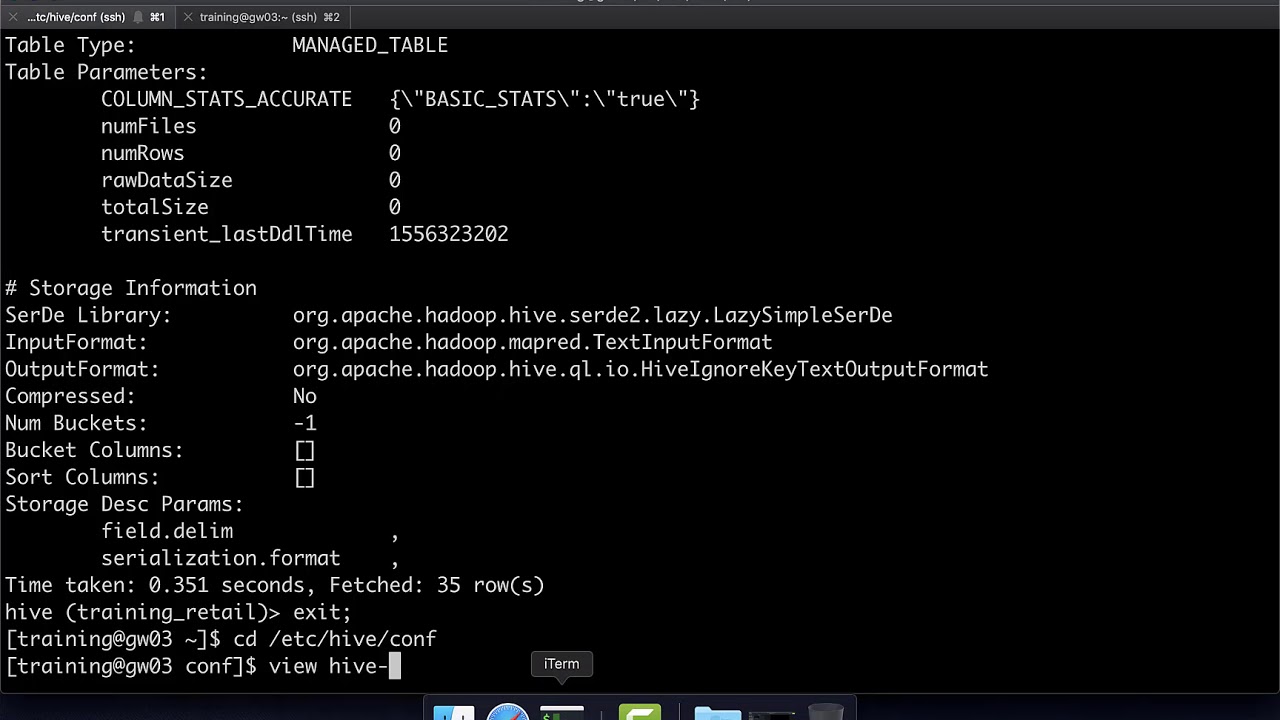Click the 'Time taken: 0.351 seconds' line
Viewport: 1280px width, 720px height.
275,585
